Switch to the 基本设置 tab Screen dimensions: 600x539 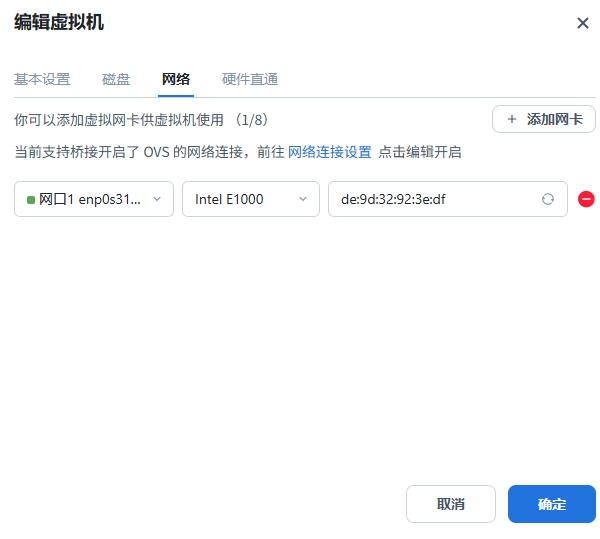coord(42,79)
